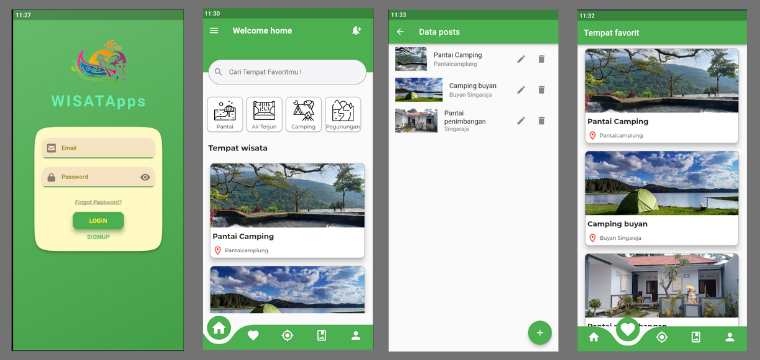This screenshot has width=760, height=360.
Task: Click the 'Data posts' header title
Action: 439,32
